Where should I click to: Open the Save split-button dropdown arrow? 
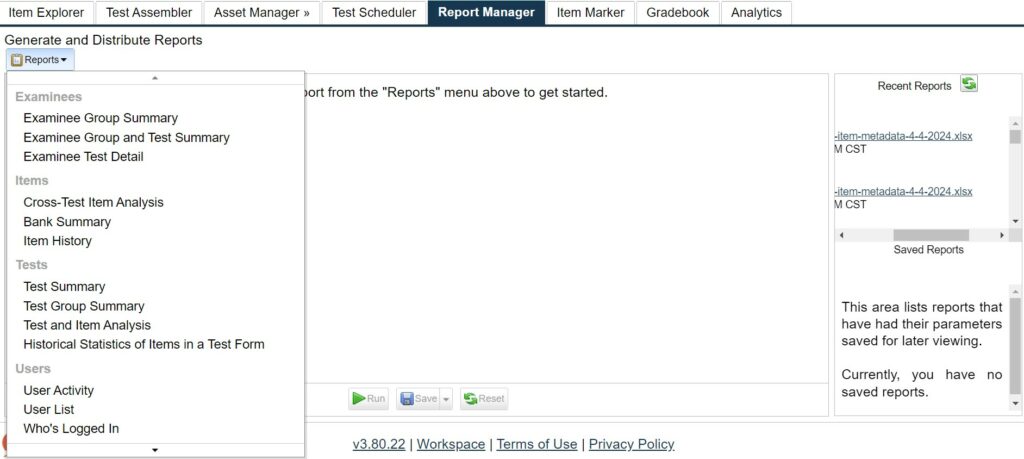point(446,398)
